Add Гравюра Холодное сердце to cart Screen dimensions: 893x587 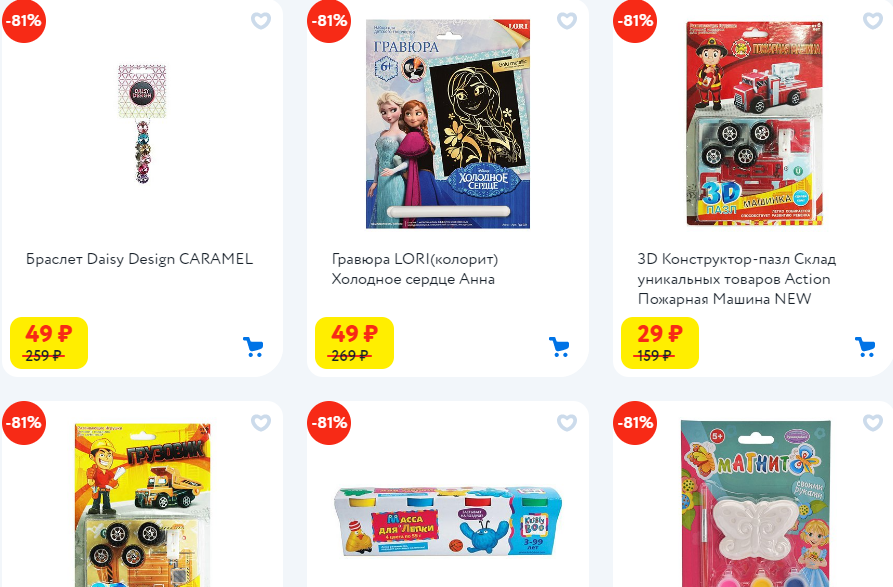point(559,347)
